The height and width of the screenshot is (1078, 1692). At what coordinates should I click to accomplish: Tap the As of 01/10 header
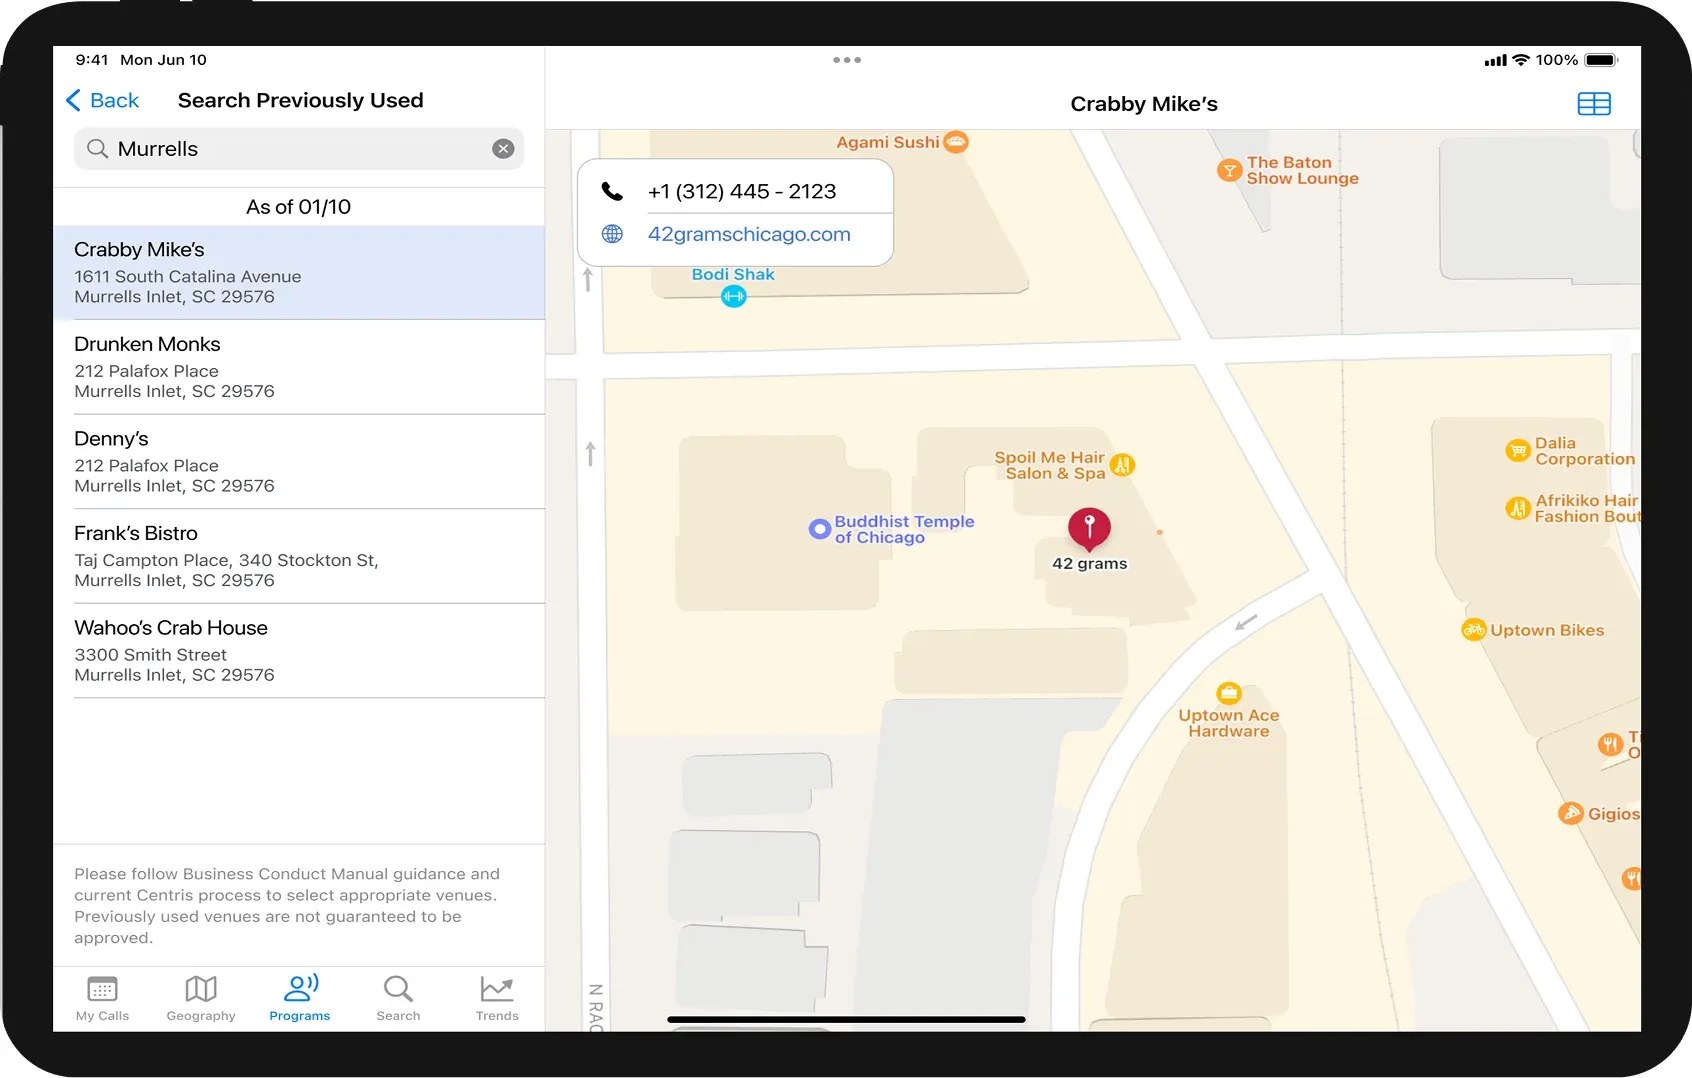(299, 207)
